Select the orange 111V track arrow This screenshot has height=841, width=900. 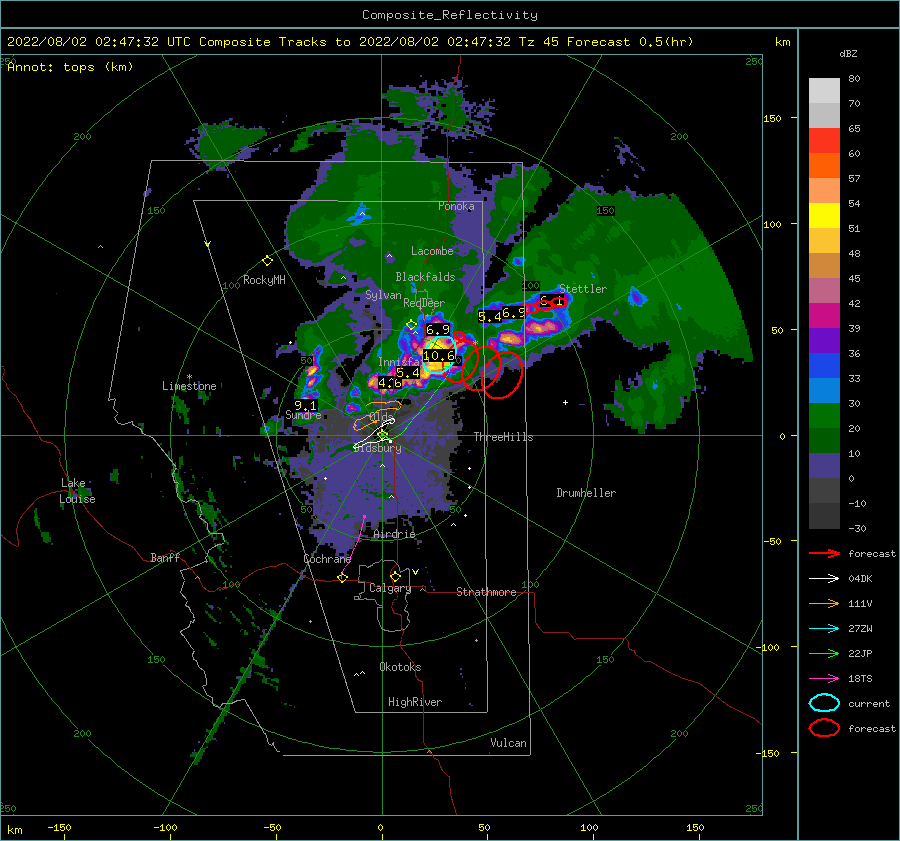(x=824, y=603)
